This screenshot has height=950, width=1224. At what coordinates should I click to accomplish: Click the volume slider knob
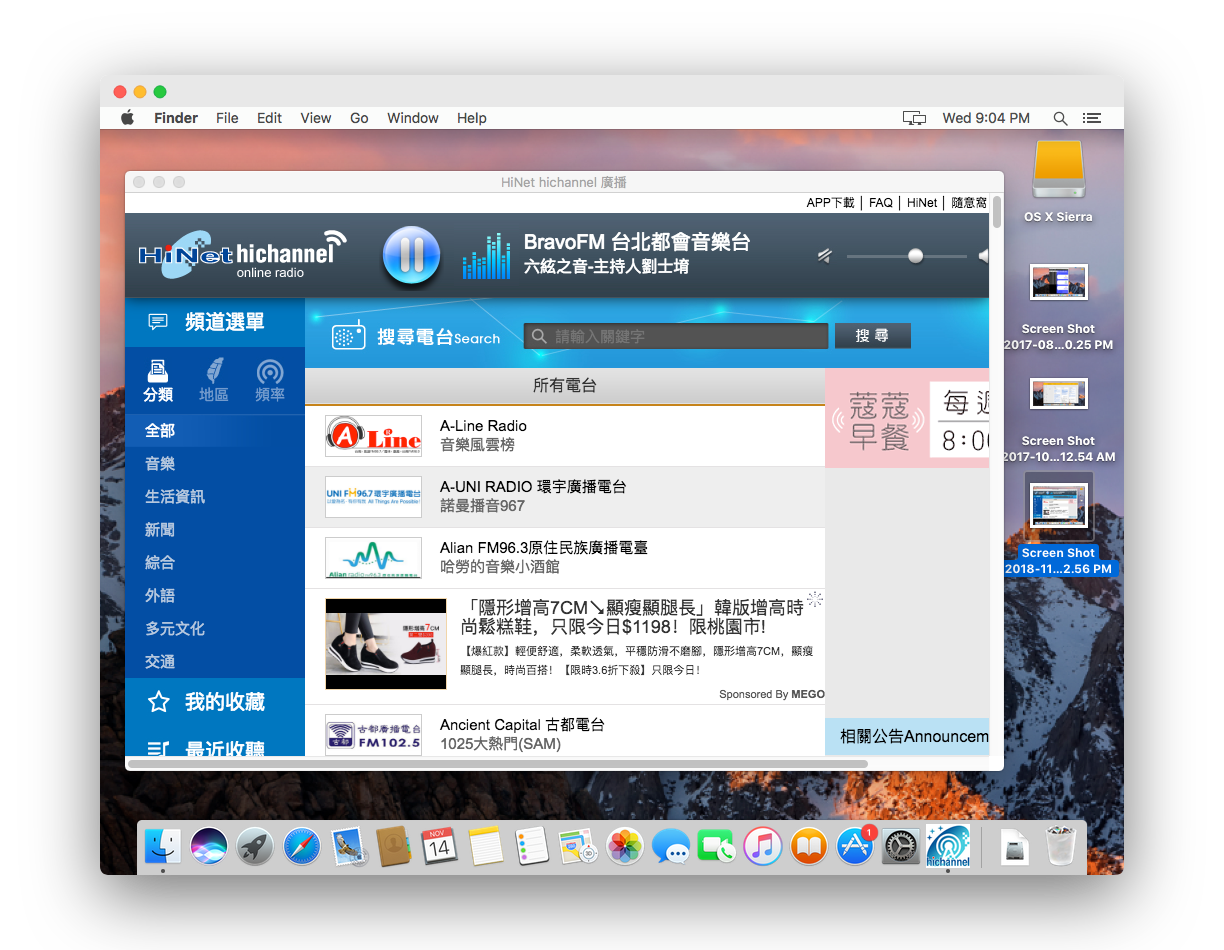(915, 256)
